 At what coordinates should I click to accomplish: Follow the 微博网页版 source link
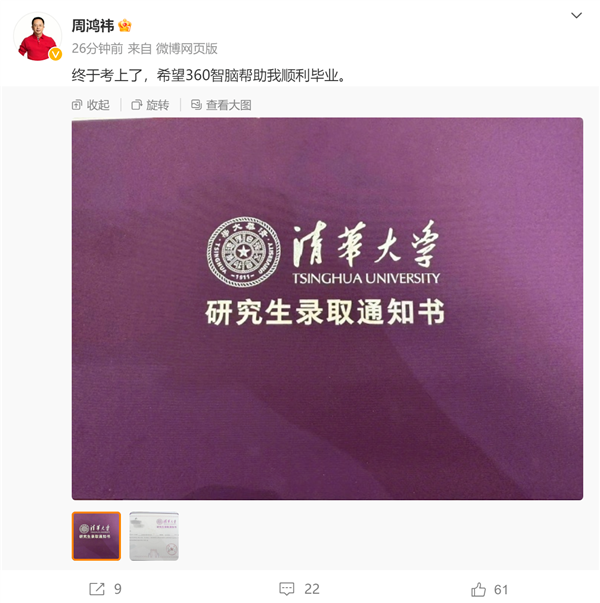click(187, 48)
